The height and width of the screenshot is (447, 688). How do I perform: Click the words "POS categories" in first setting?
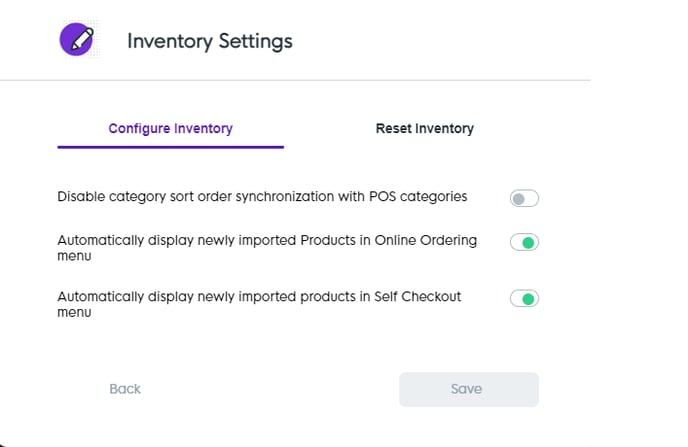[x=421, y=197]
